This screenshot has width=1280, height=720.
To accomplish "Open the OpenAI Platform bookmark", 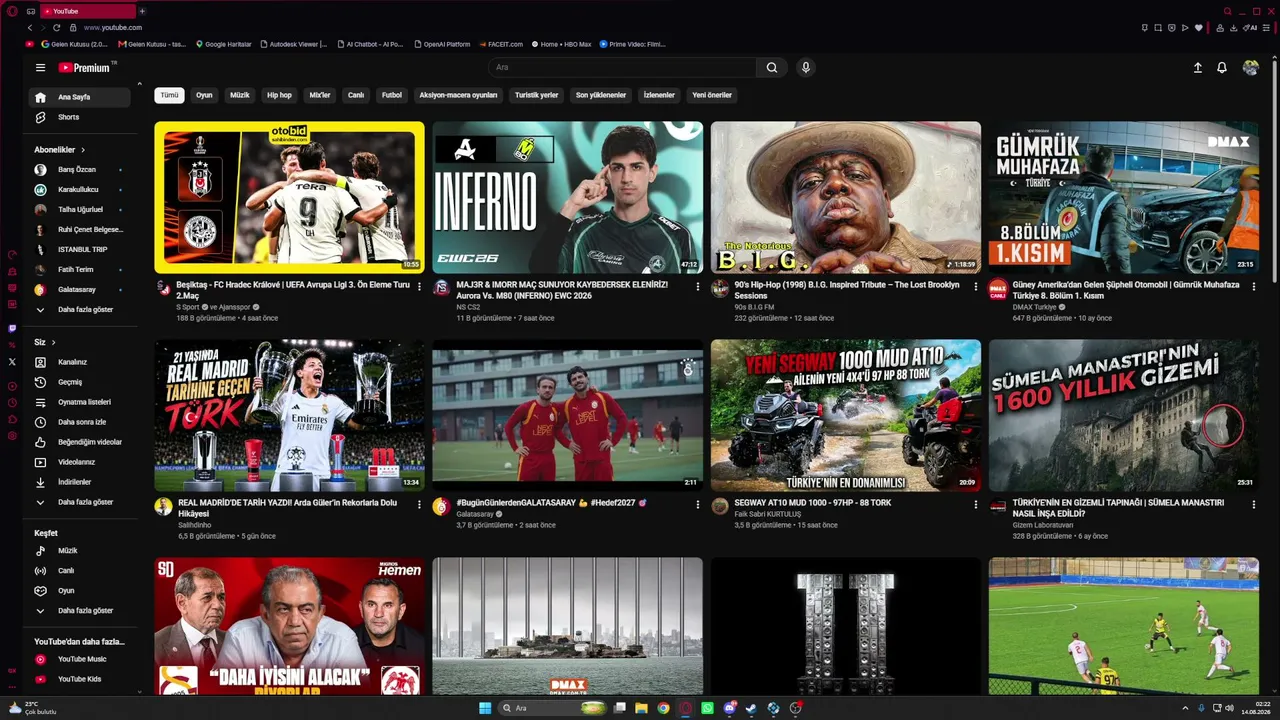I will click(441, 44).
